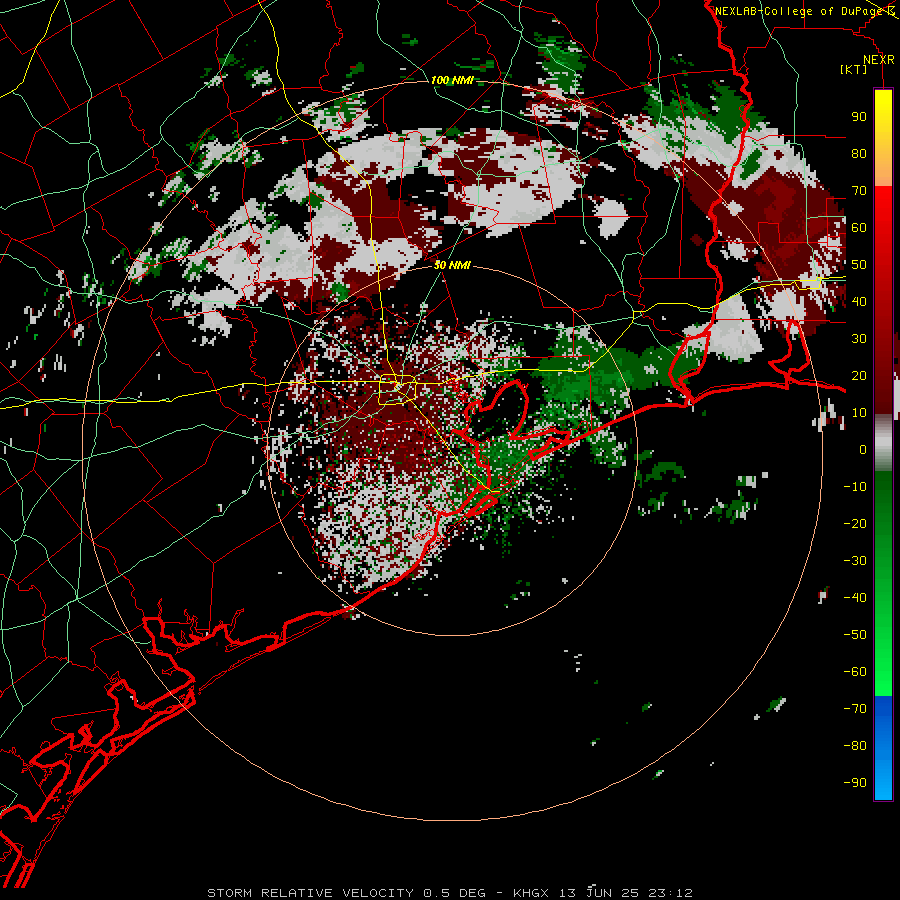This screenshot has height=900, width=900.
Task: Select the "60" velocity scale label
Action: 859,227
